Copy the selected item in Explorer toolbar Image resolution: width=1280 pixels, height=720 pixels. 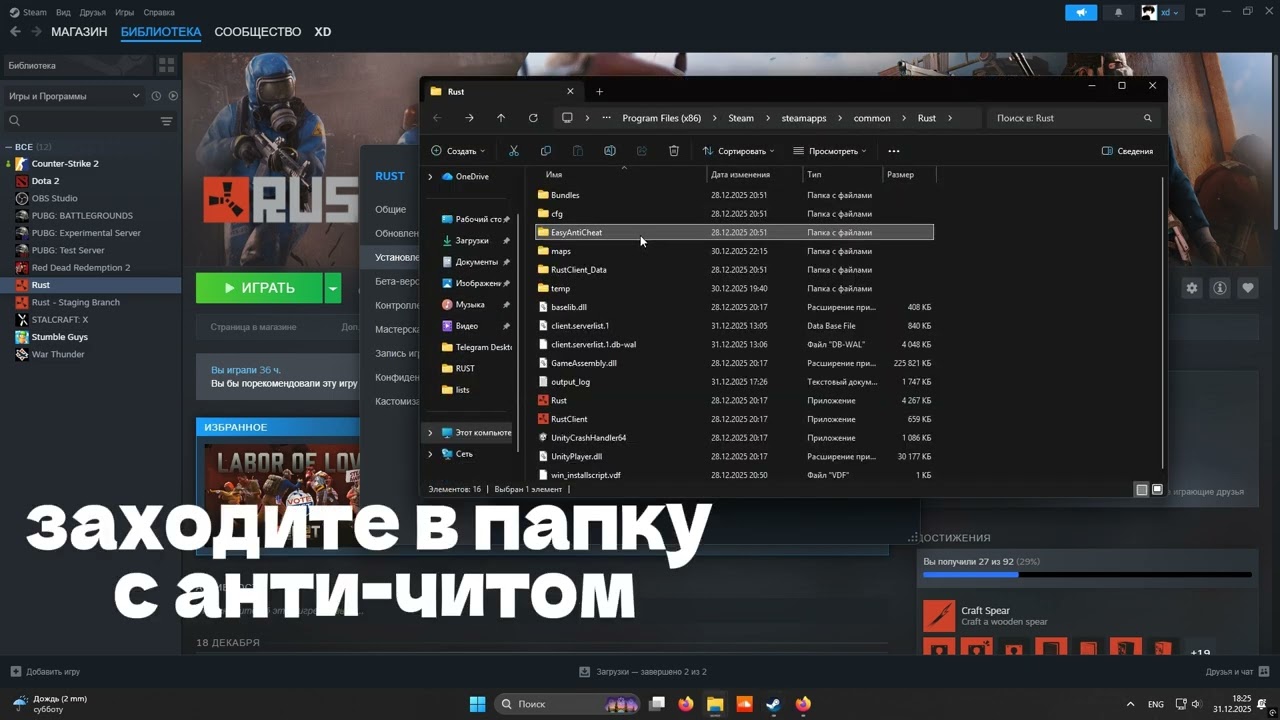[546, 151]
